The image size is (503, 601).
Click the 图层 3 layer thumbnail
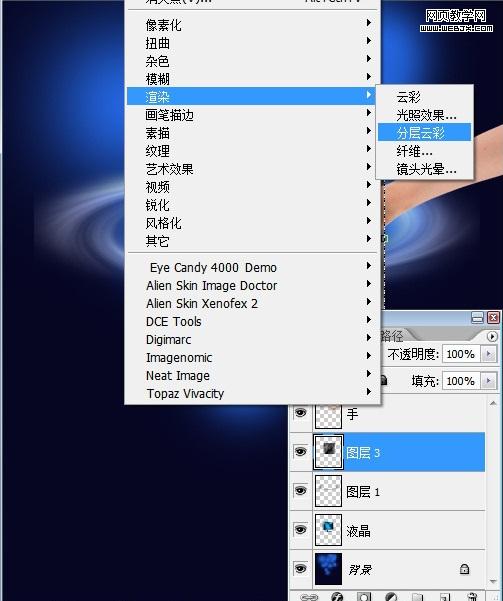(328, 452)
